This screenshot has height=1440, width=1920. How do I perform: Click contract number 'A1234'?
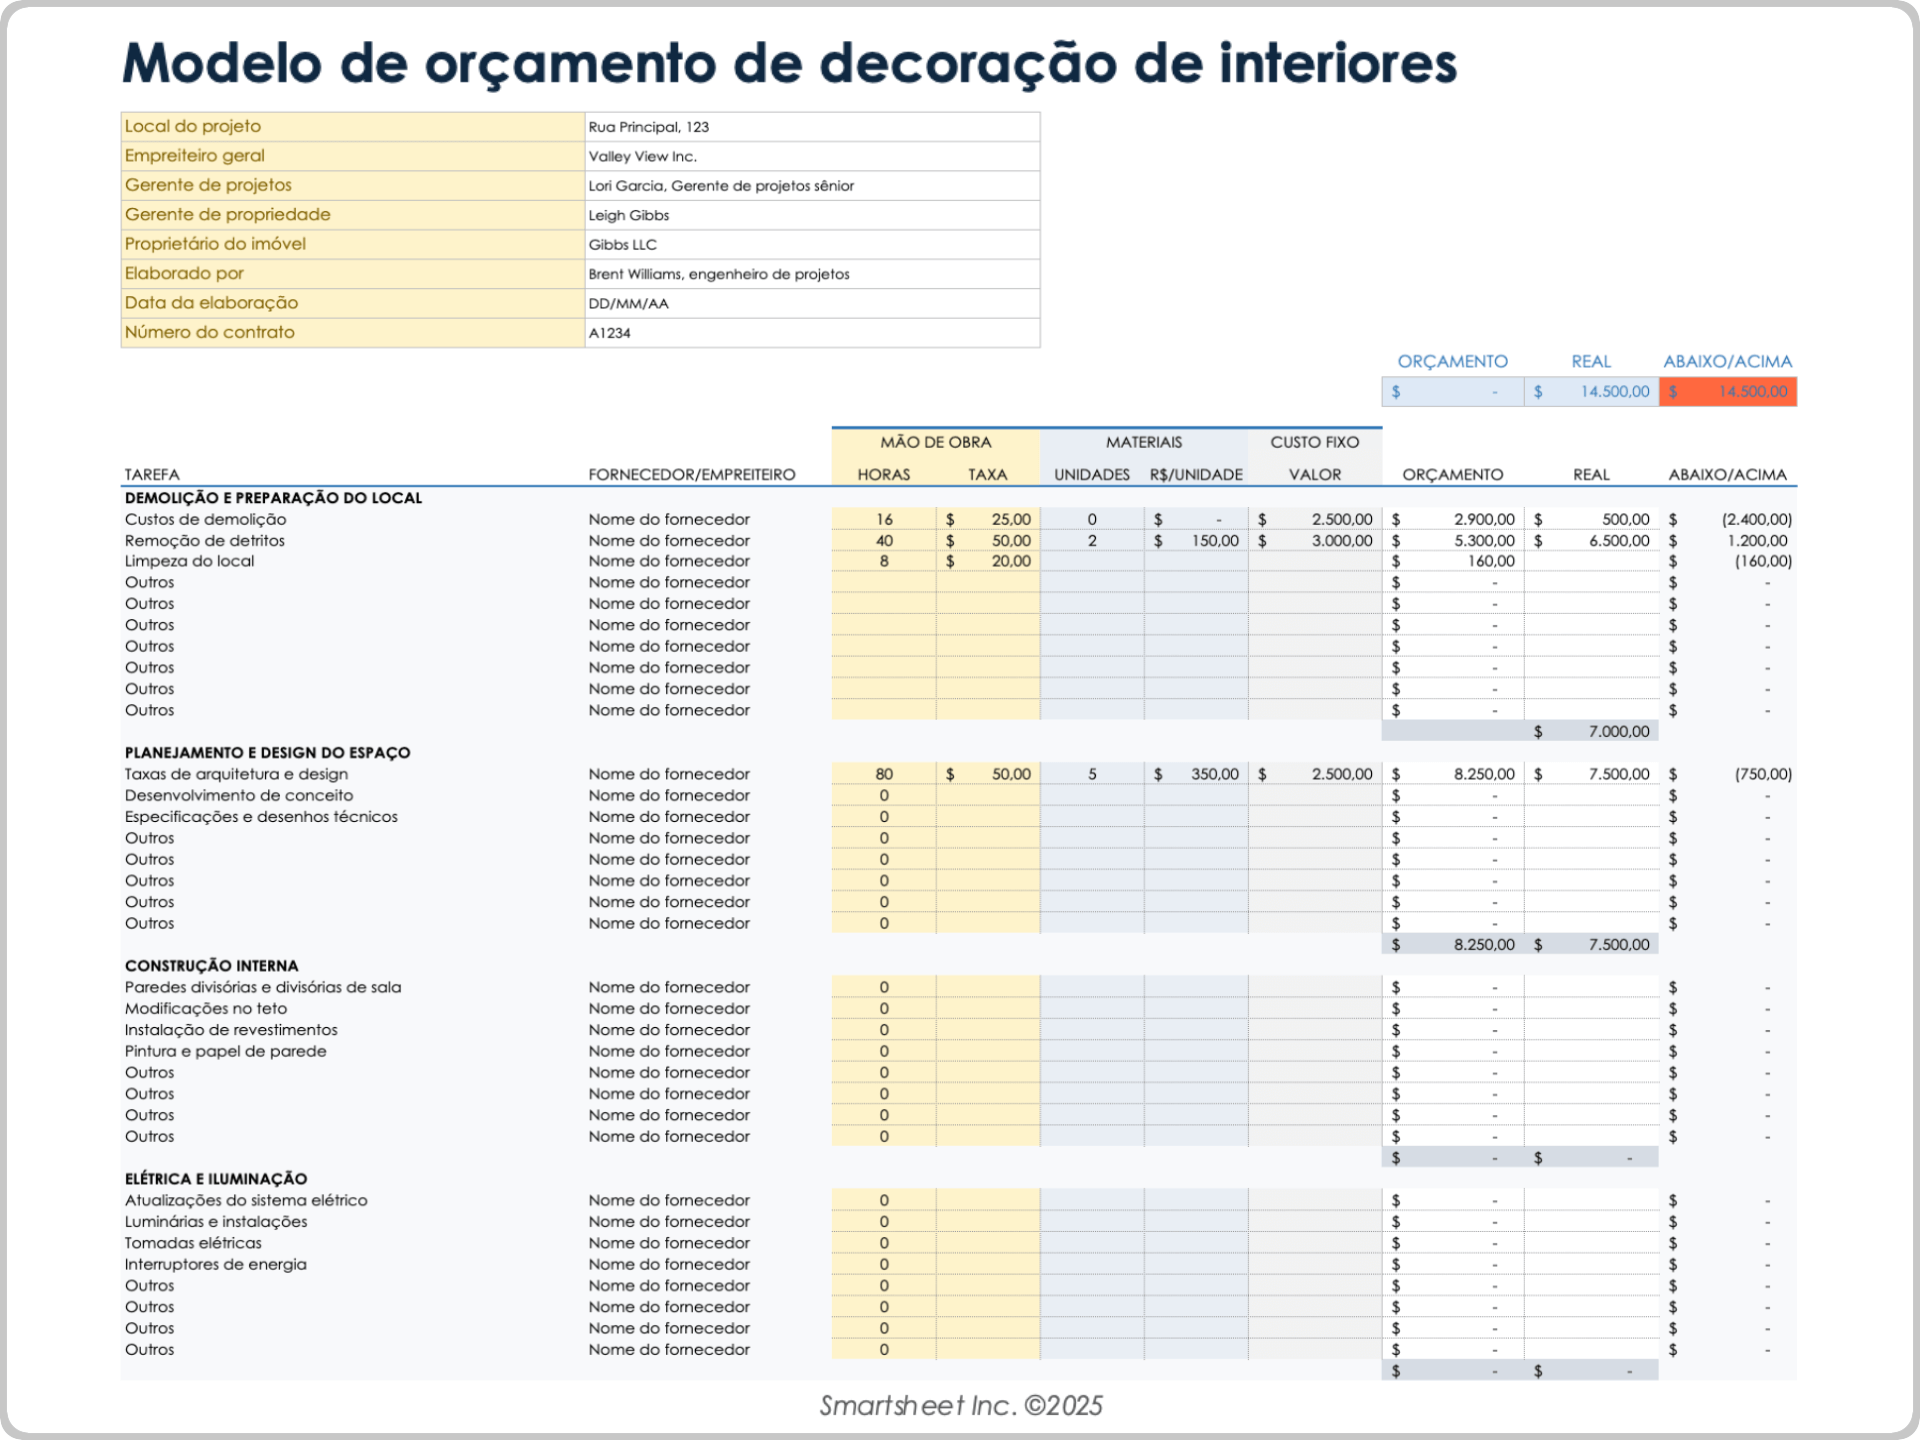pyautogui.click(x=812, y=333)
